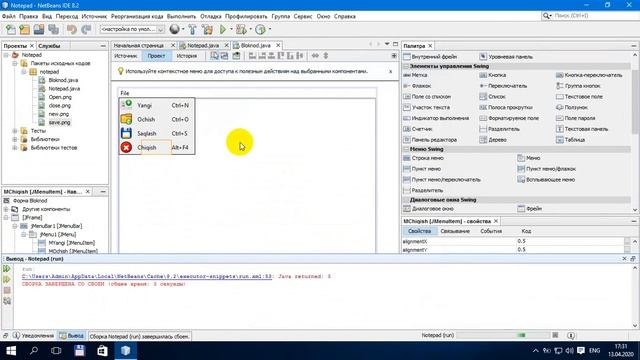Click the Undo arrow in toolbar
The height and width of the screenshot is (360, 640).
(x=72, y=29)
